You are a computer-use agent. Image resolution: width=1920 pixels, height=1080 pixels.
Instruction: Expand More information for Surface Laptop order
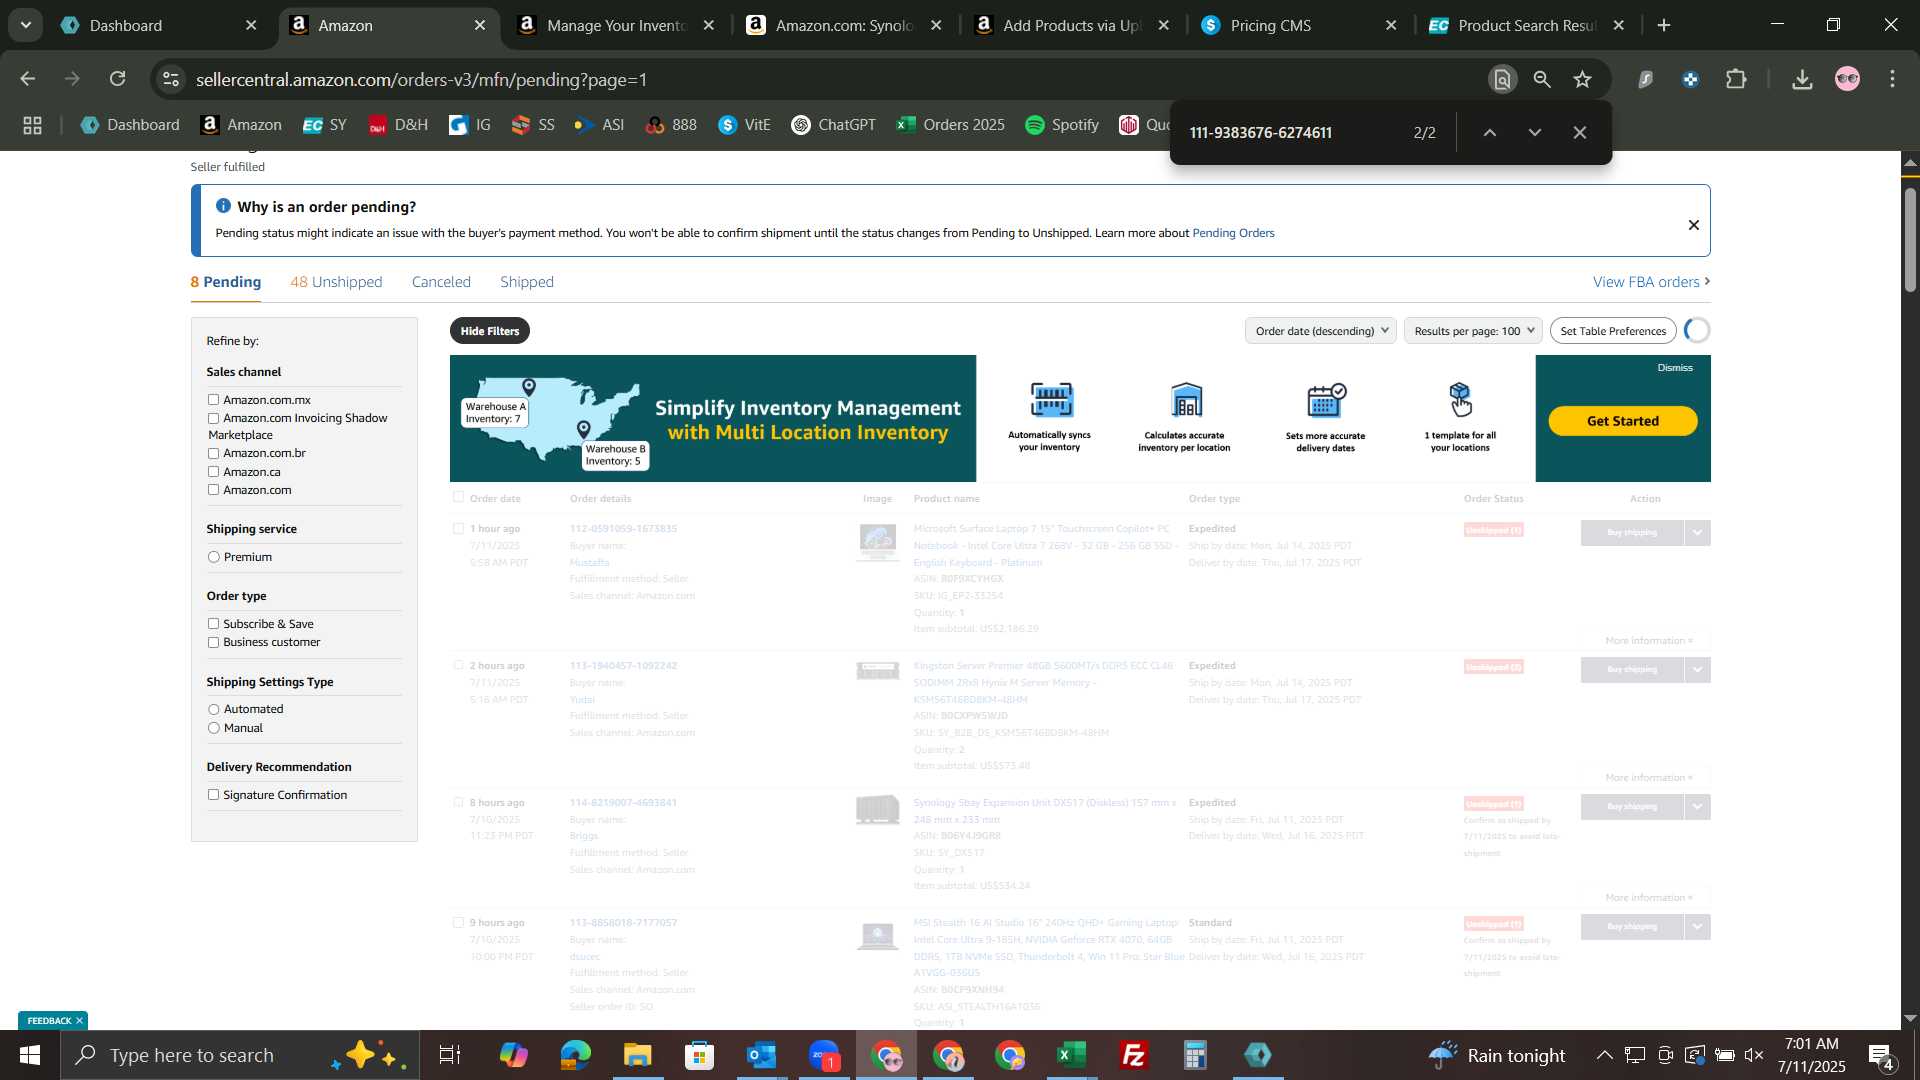[1649, 641]
